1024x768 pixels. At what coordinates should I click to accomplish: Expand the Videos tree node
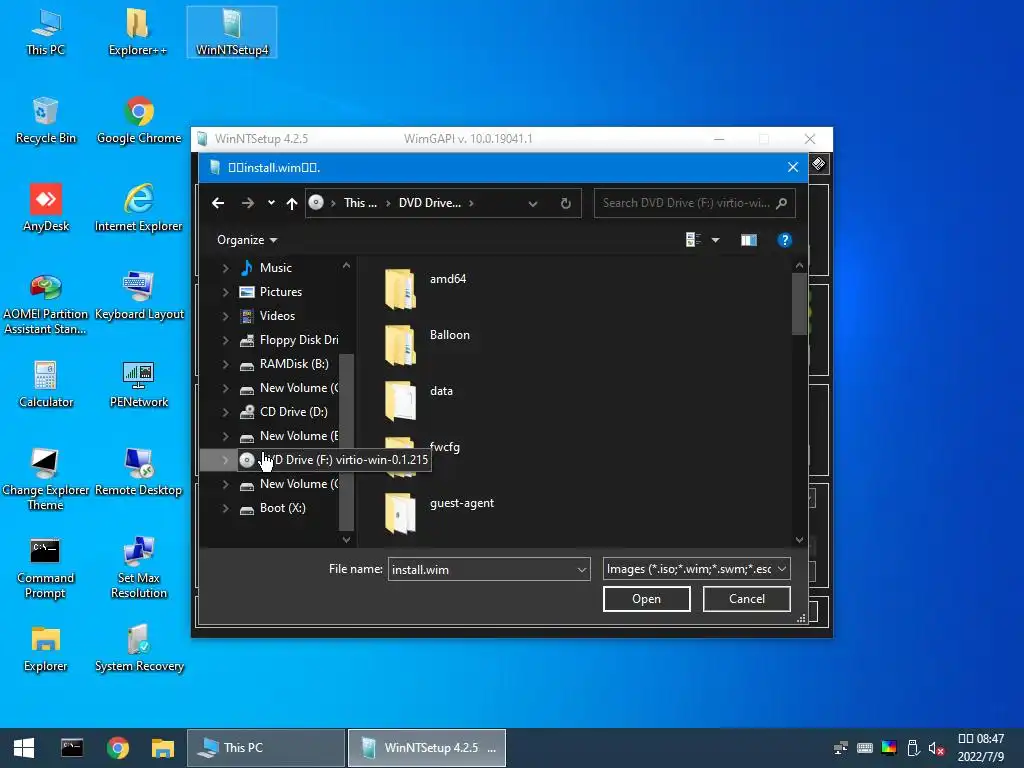[225, 316]
